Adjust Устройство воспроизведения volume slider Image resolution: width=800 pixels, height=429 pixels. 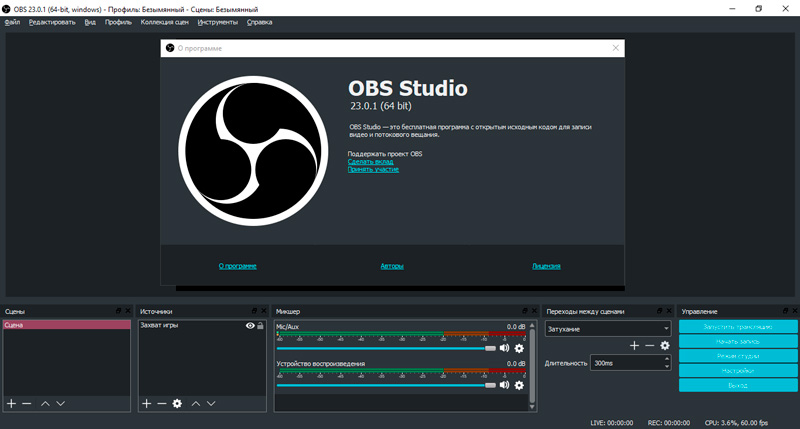386,385
